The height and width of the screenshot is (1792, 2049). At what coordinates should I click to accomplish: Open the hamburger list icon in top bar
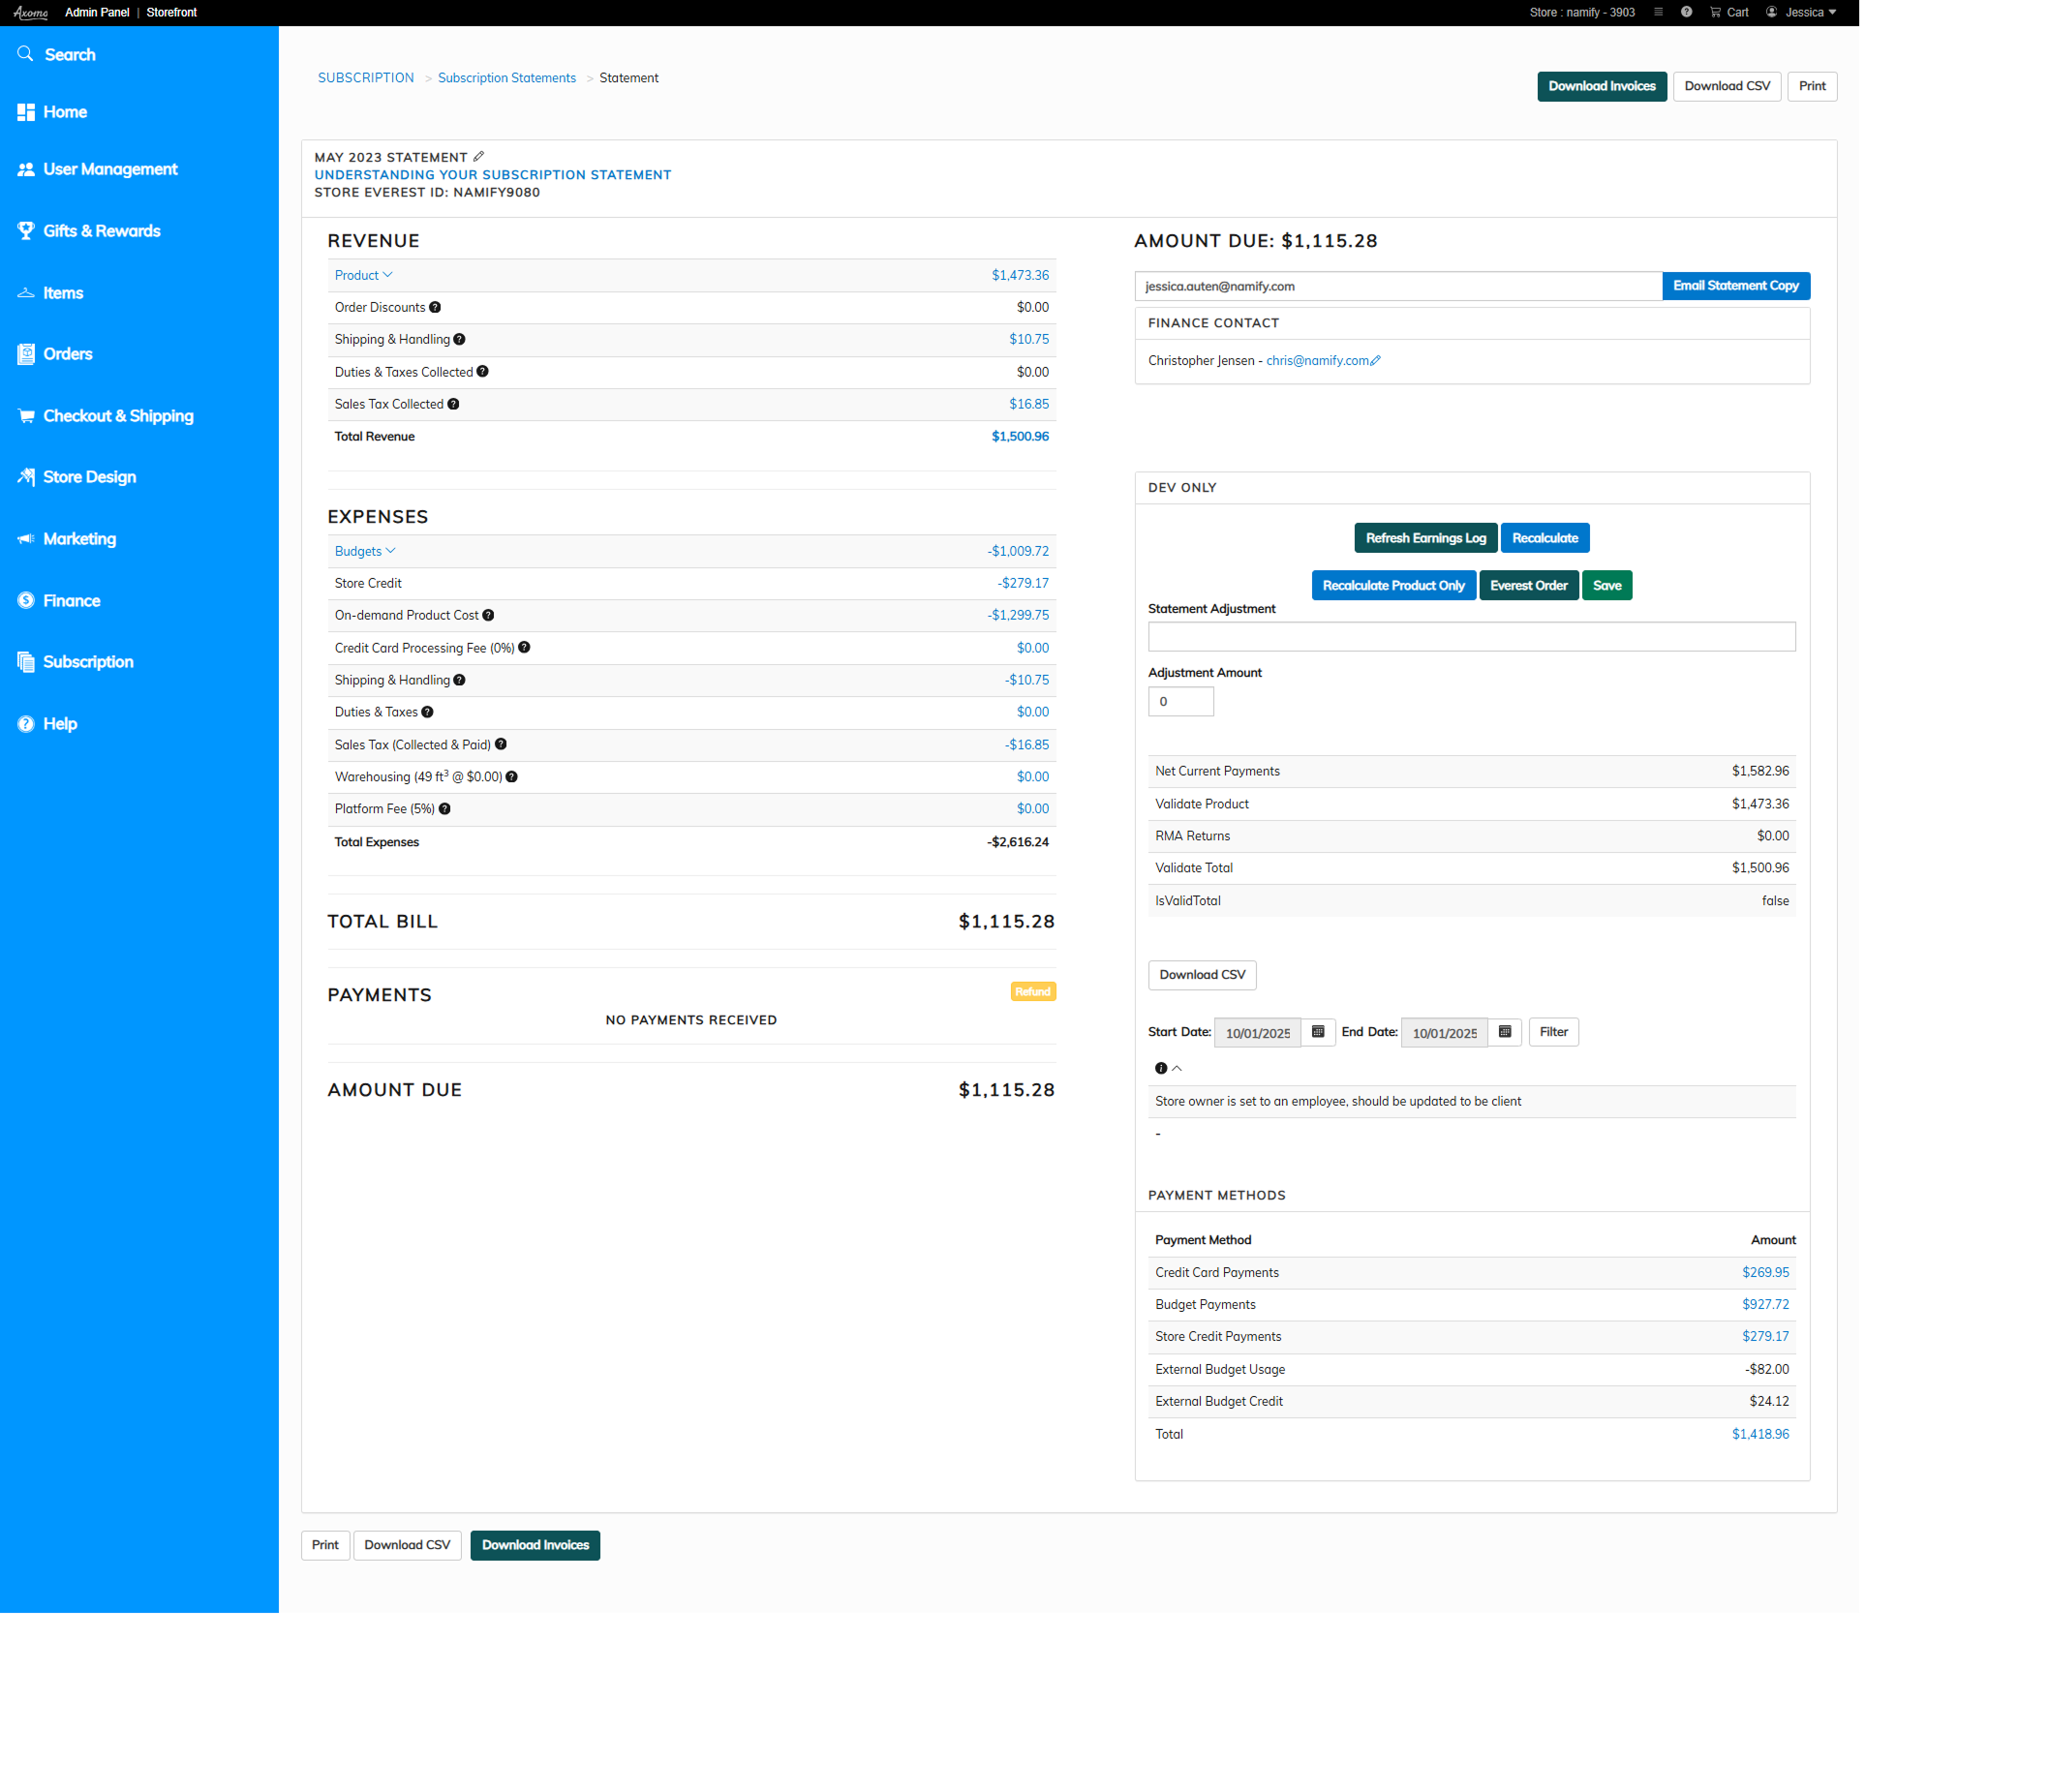pyautogui.click(x=1658, y=13)
